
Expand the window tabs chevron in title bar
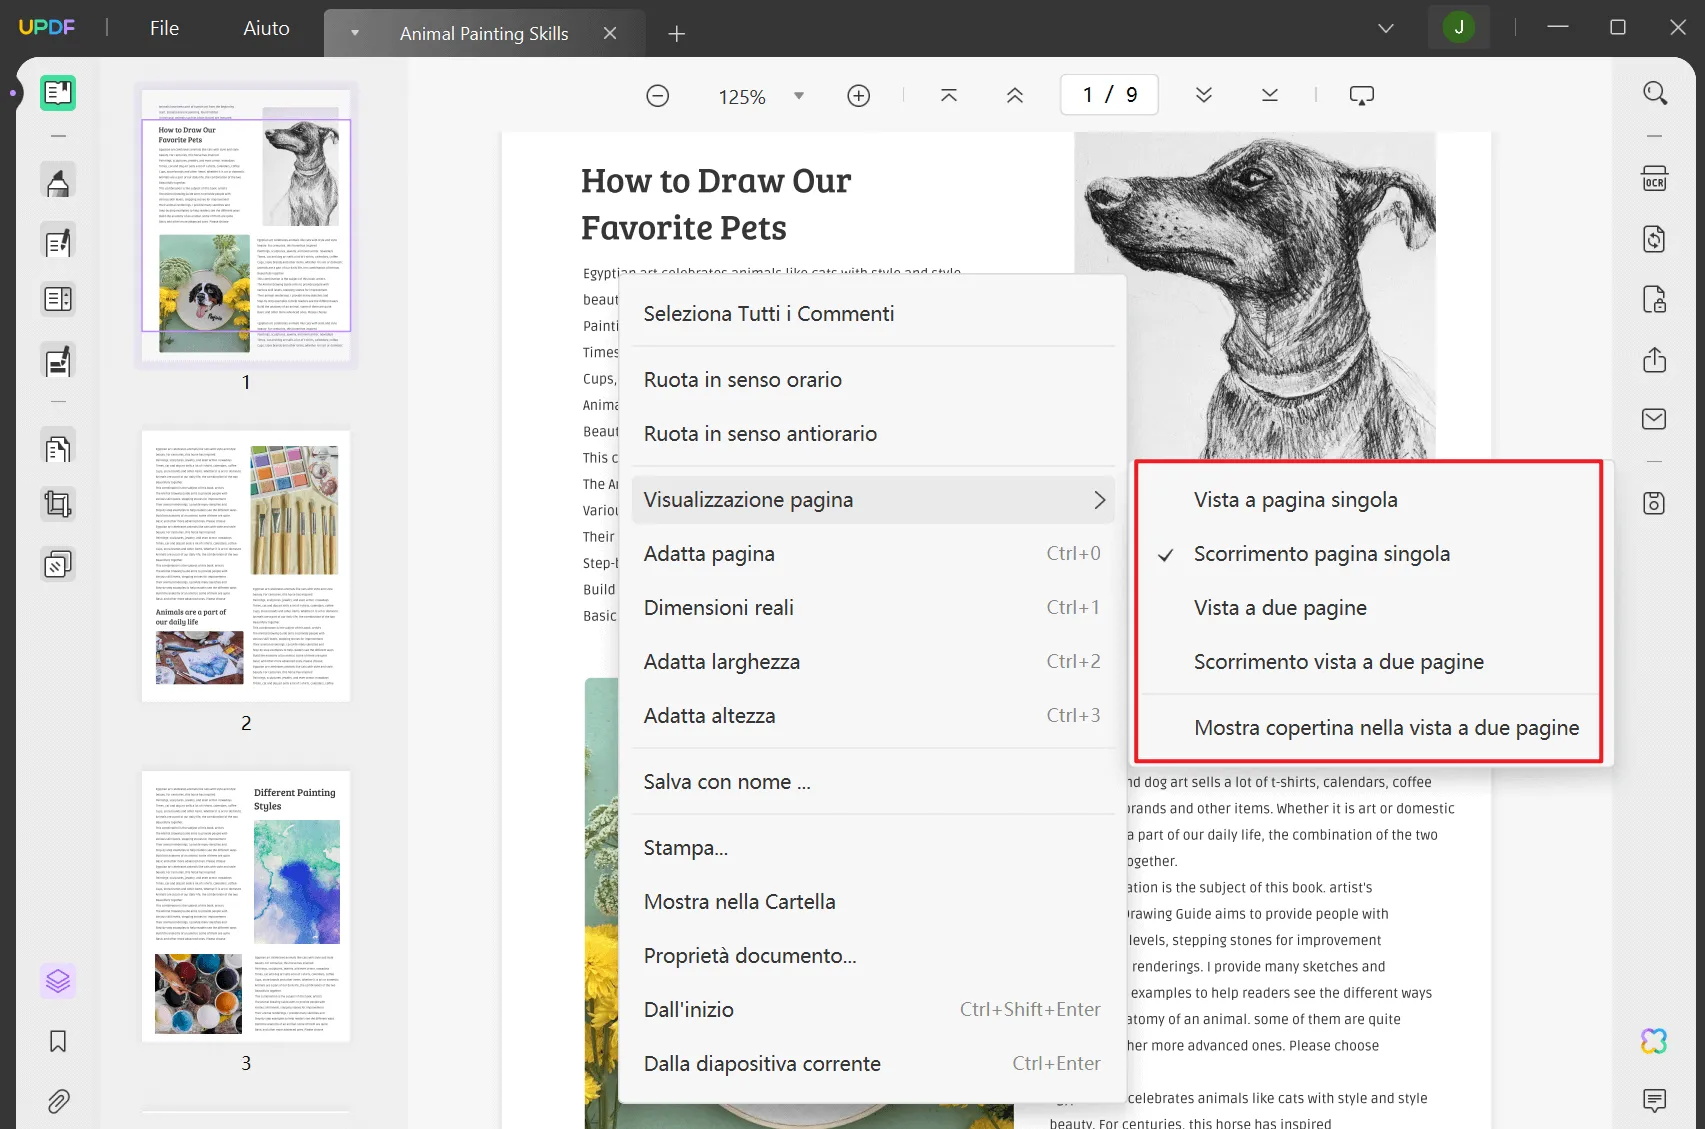1386,28
